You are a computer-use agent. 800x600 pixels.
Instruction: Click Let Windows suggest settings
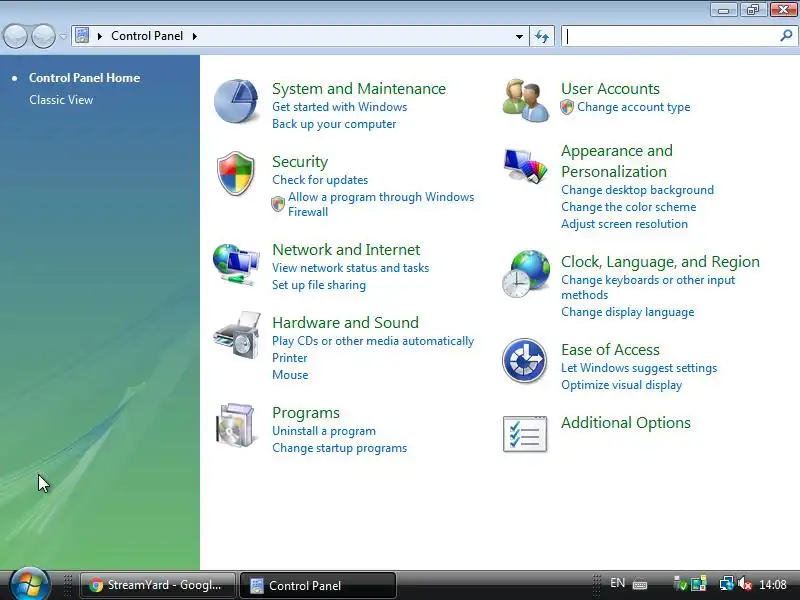[639, 368]
